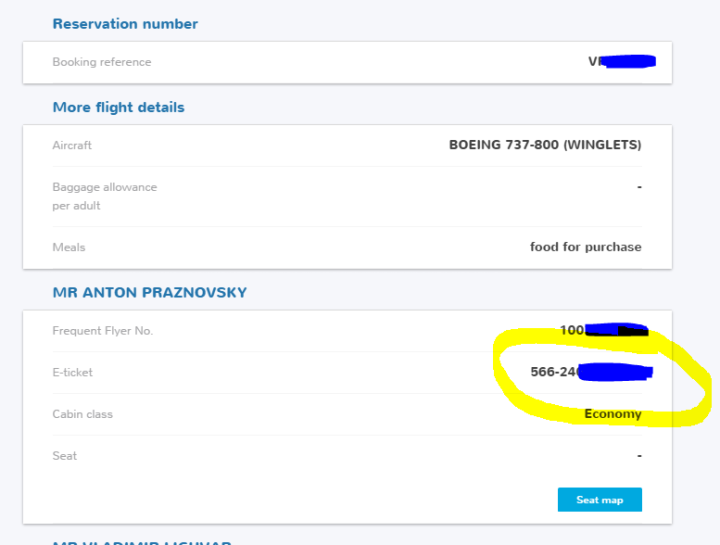Select the E-ticket label
The height and width of the screenshot is (545, 720).
click(x=72, y=373)
